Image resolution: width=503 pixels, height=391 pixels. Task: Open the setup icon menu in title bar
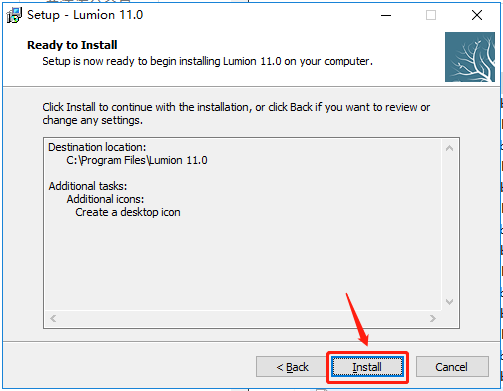pos(14,15)
